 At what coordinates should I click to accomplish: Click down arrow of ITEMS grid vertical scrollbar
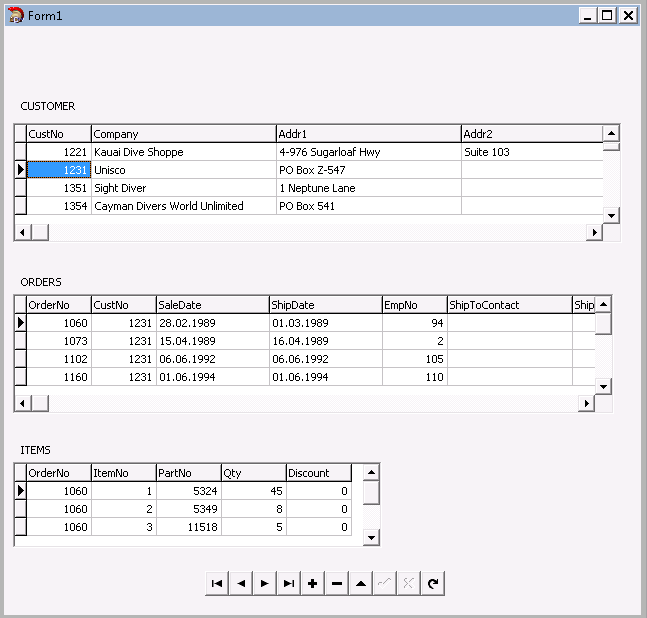[371, 538]
